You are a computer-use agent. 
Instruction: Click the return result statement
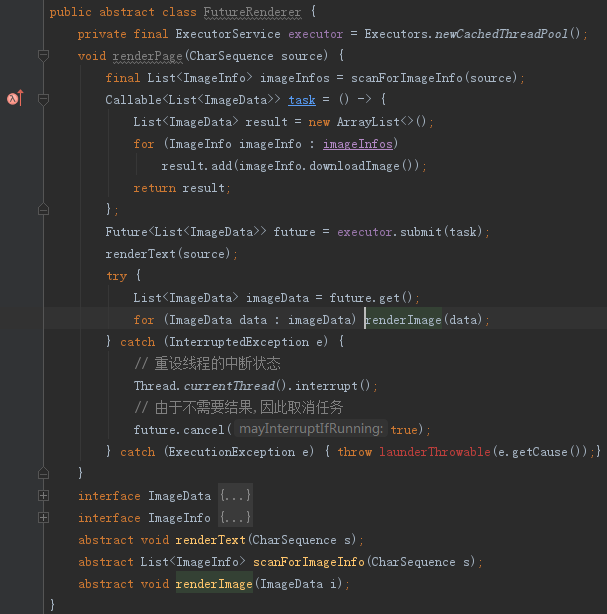[x=182, y=188]
